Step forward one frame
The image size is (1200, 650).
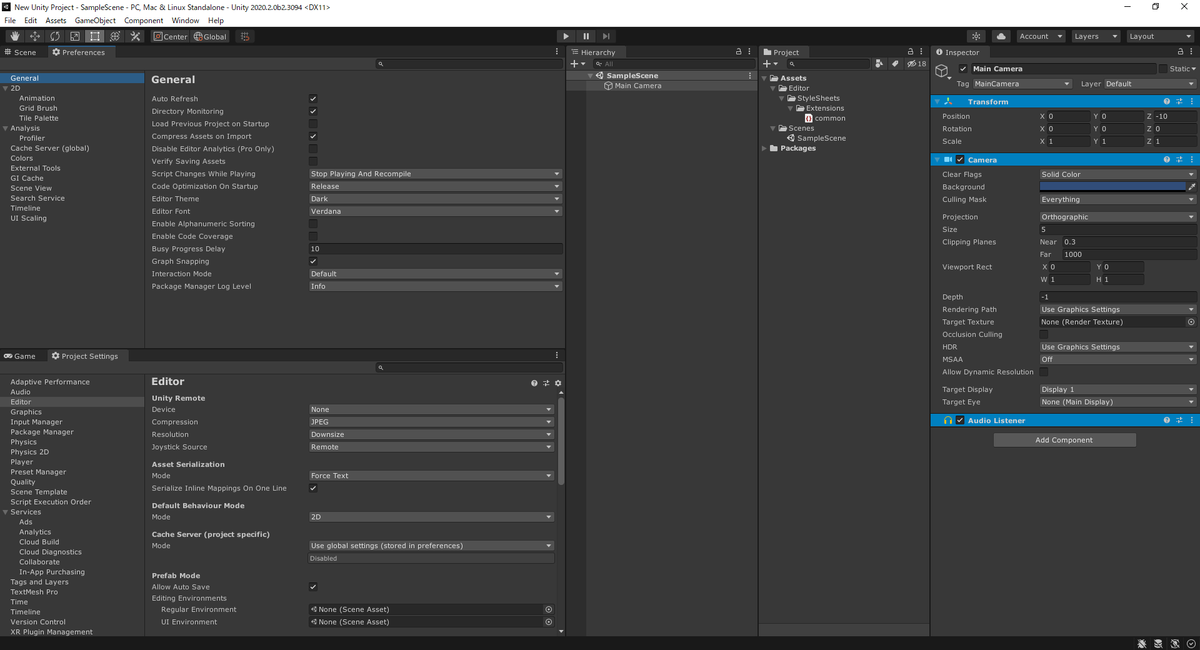click(x=606, y=36)
